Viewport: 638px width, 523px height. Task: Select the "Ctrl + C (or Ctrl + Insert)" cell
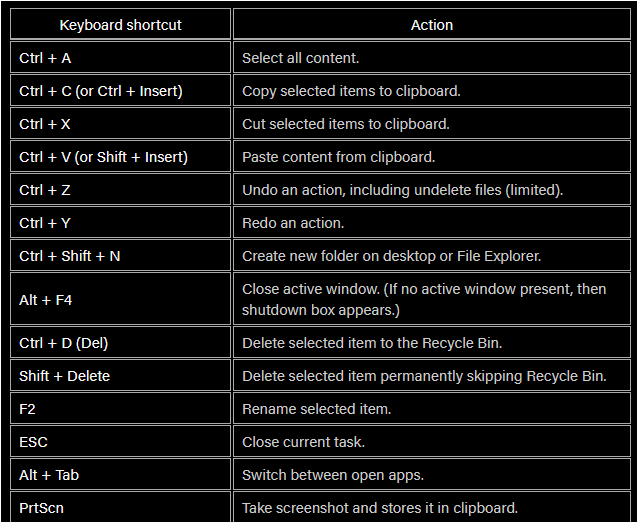(101, 91)
